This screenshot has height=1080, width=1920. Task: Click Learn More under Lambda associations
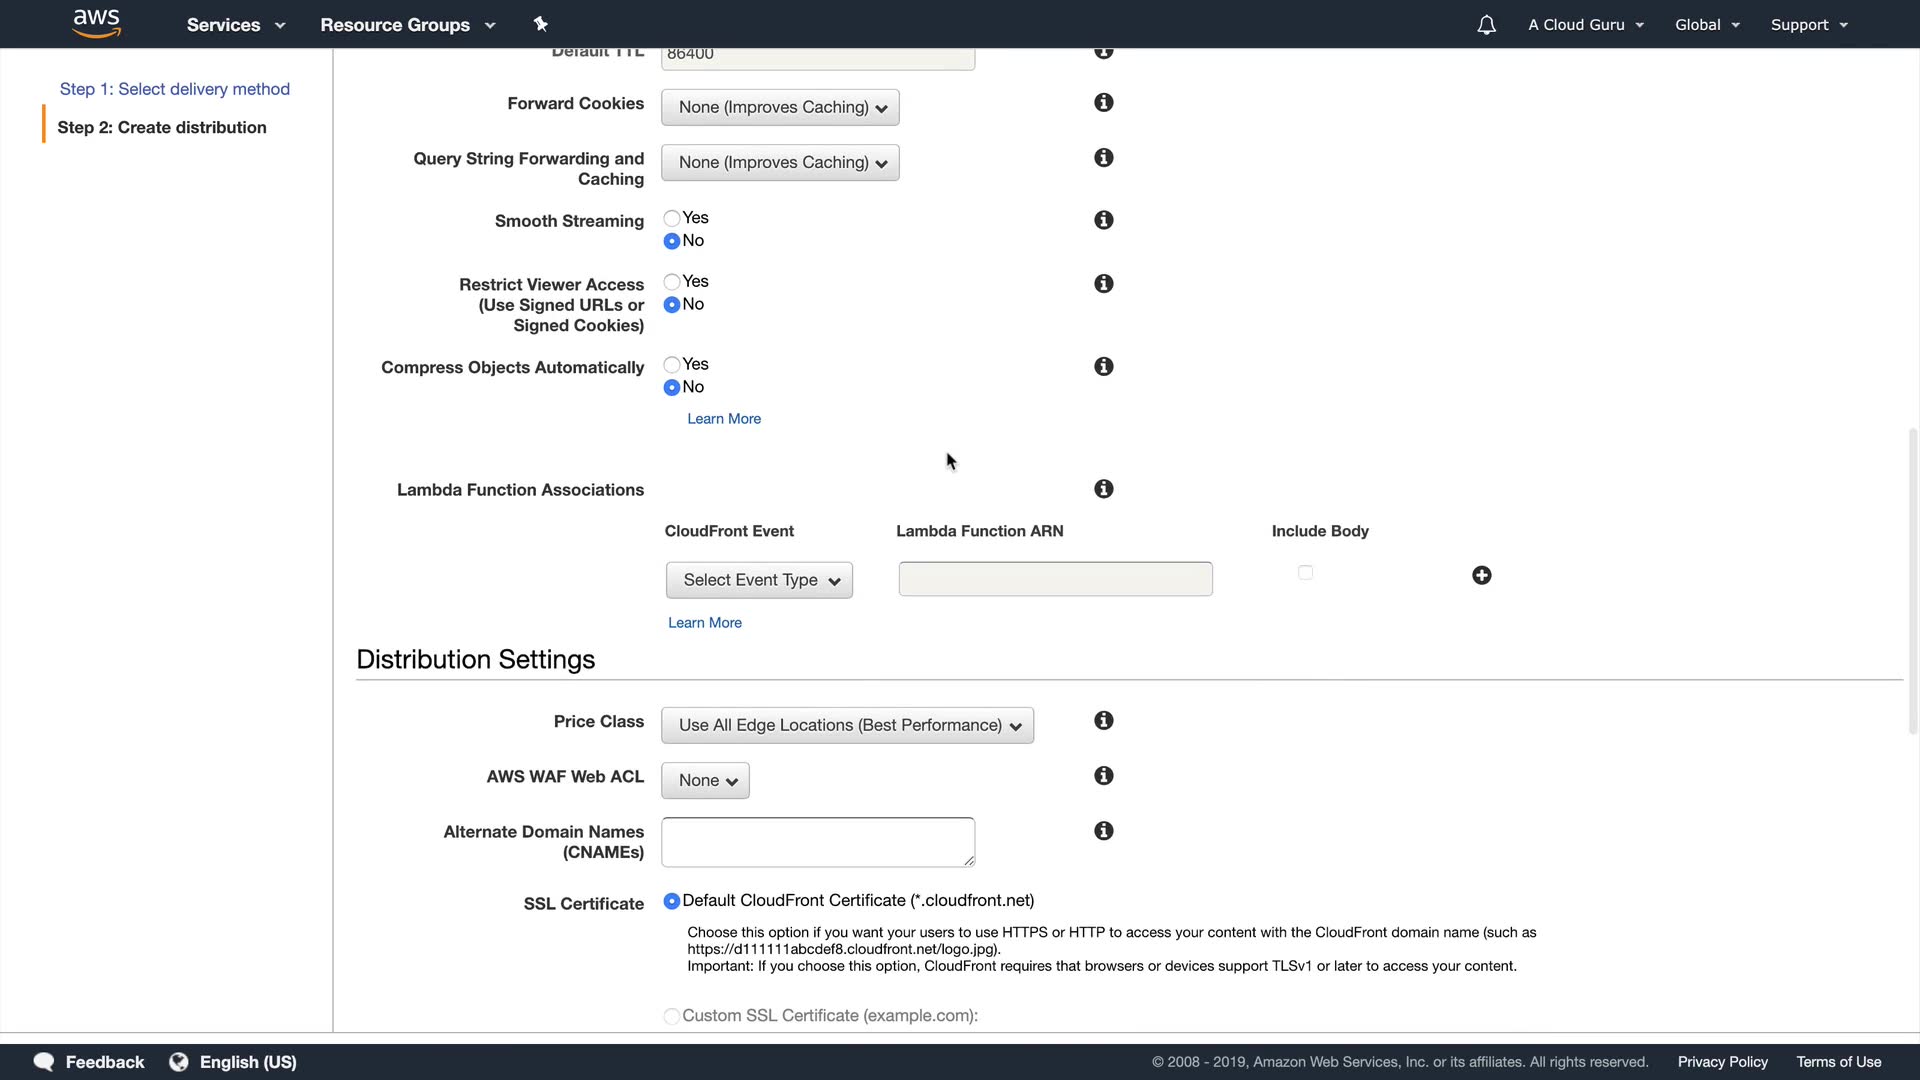pyautogui.click(x=704, y=623)
